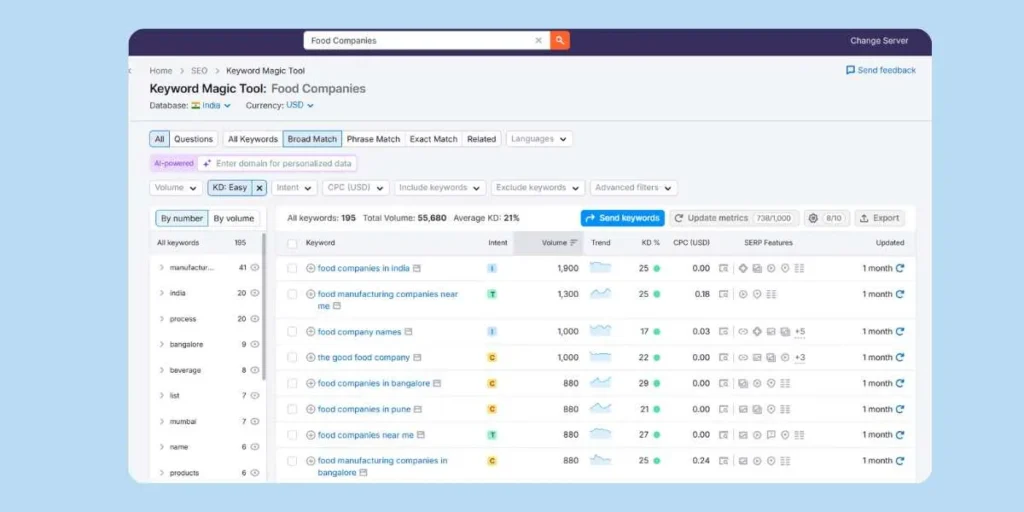Clear the search field with X icon

[x=538, y=41]
